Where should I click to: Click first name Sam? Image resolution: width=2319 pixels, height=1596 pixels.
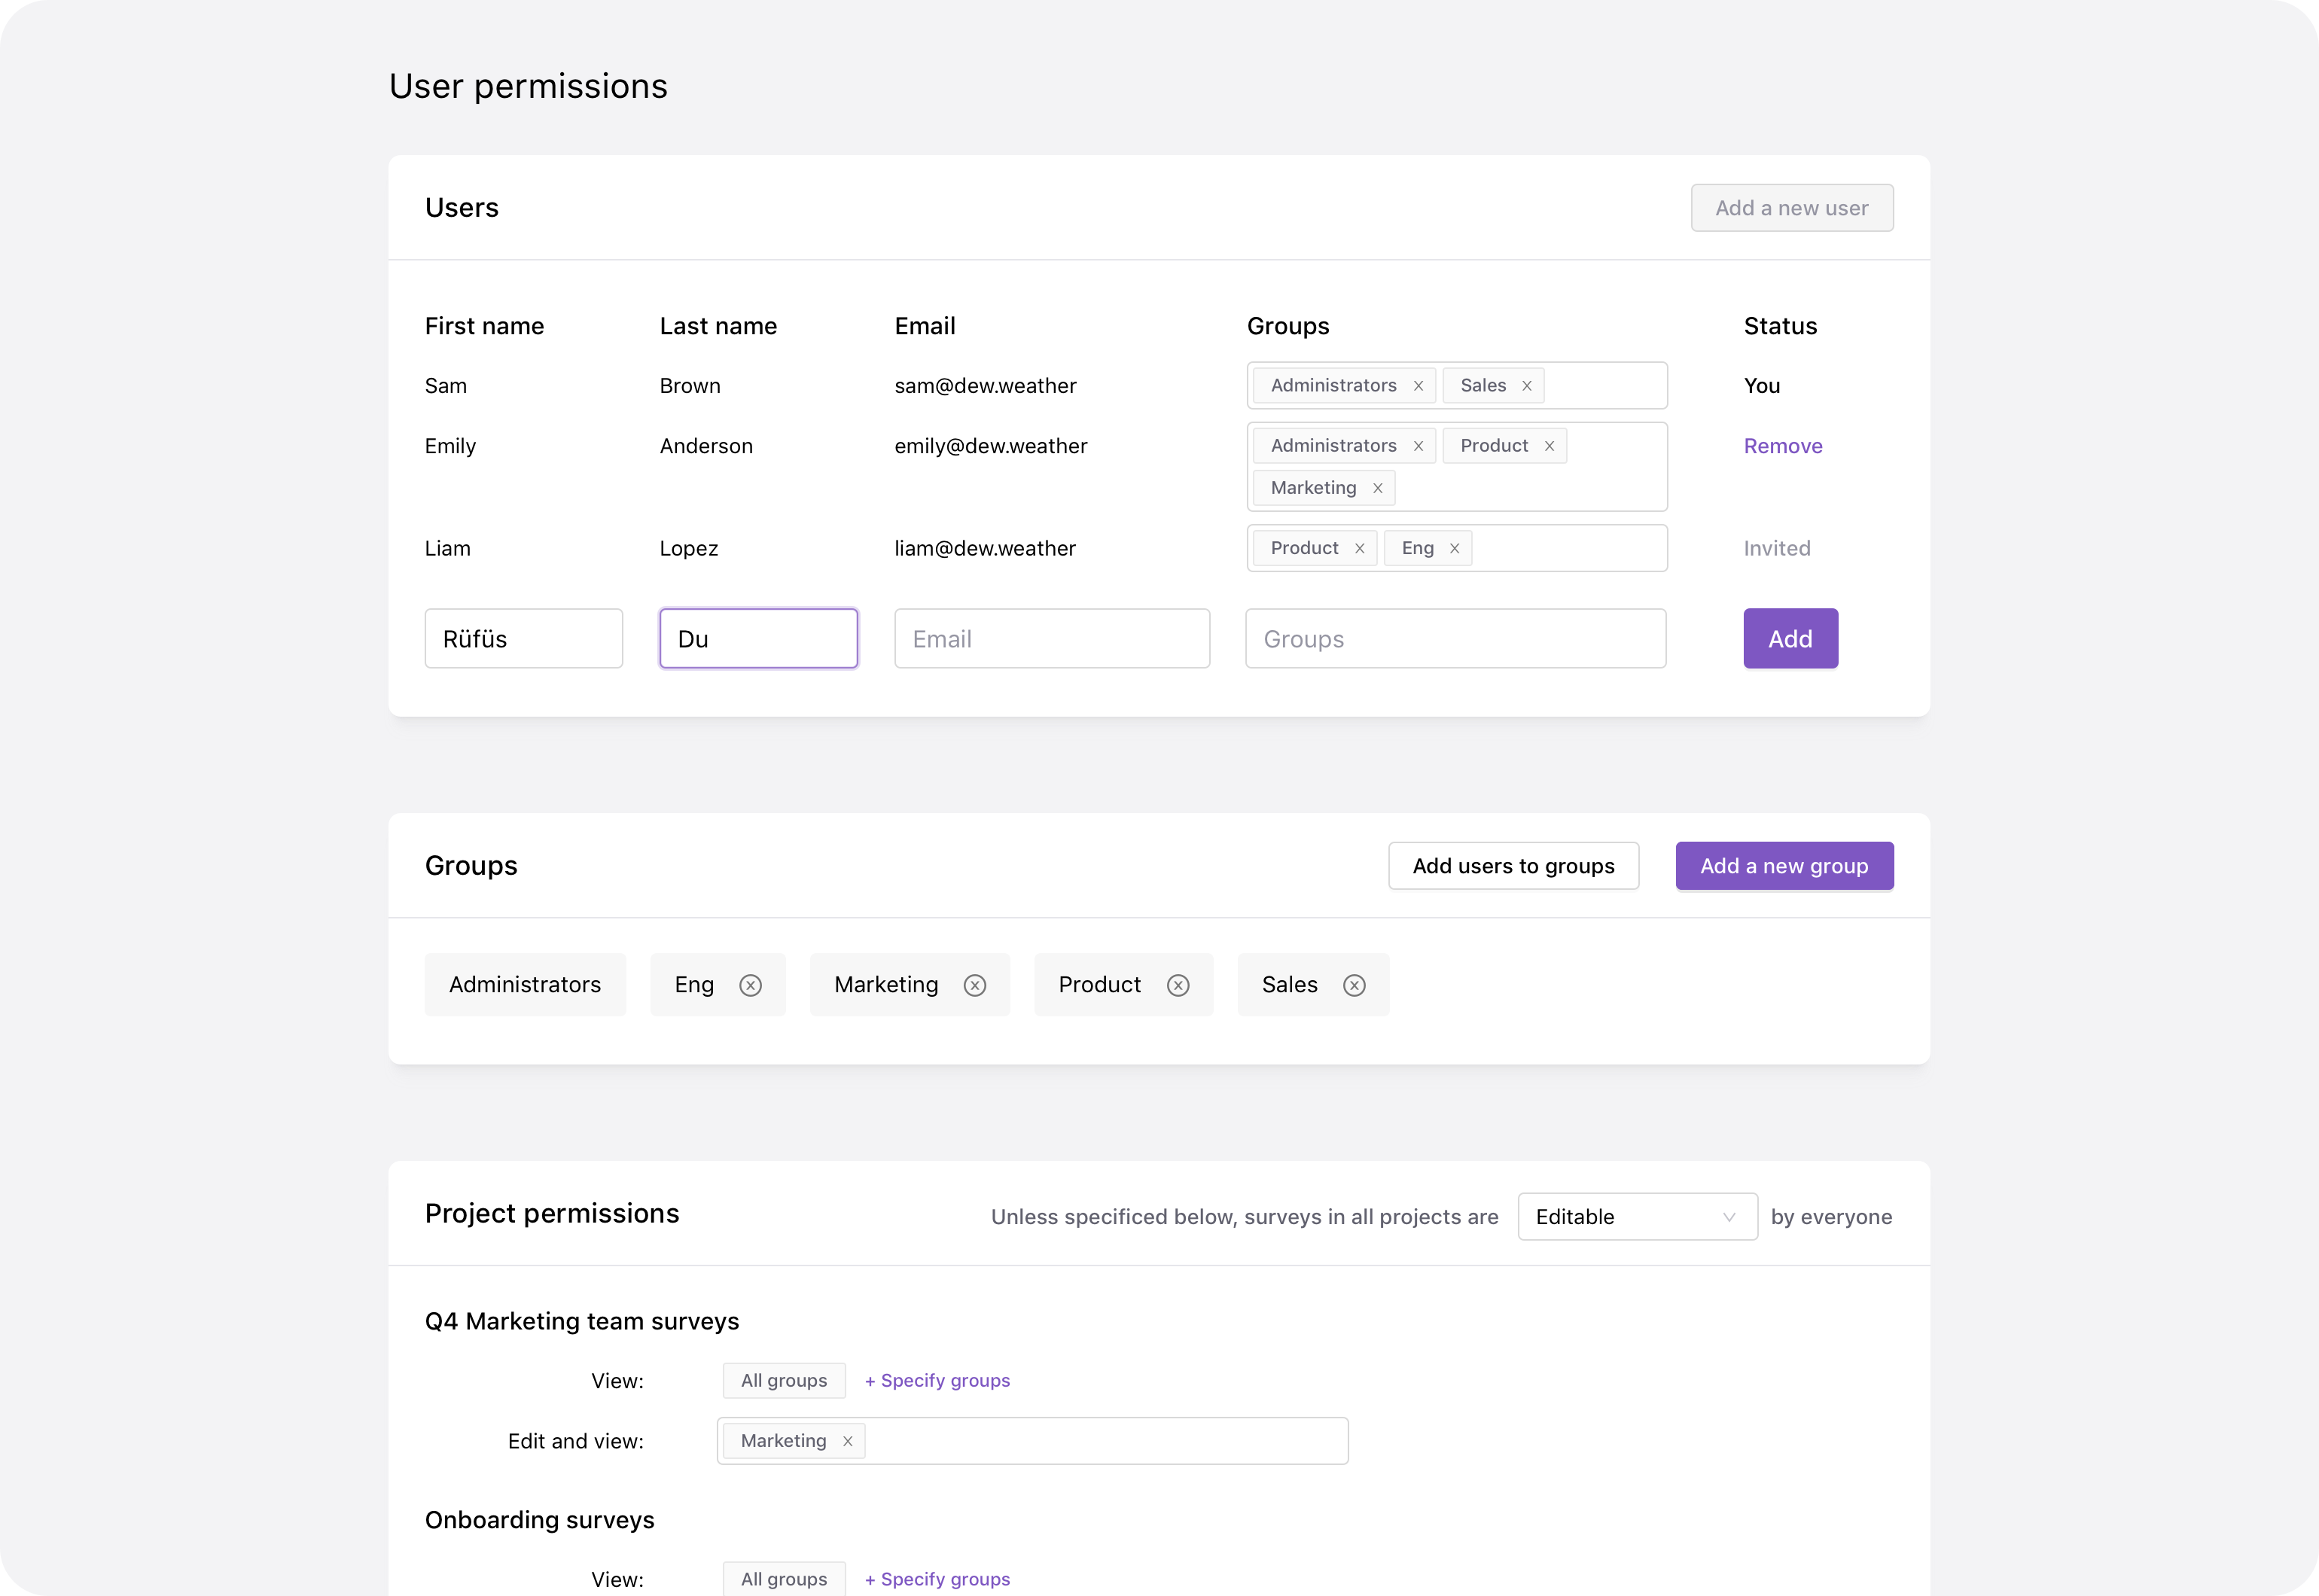pyautogui.click(x=446, y=386)
